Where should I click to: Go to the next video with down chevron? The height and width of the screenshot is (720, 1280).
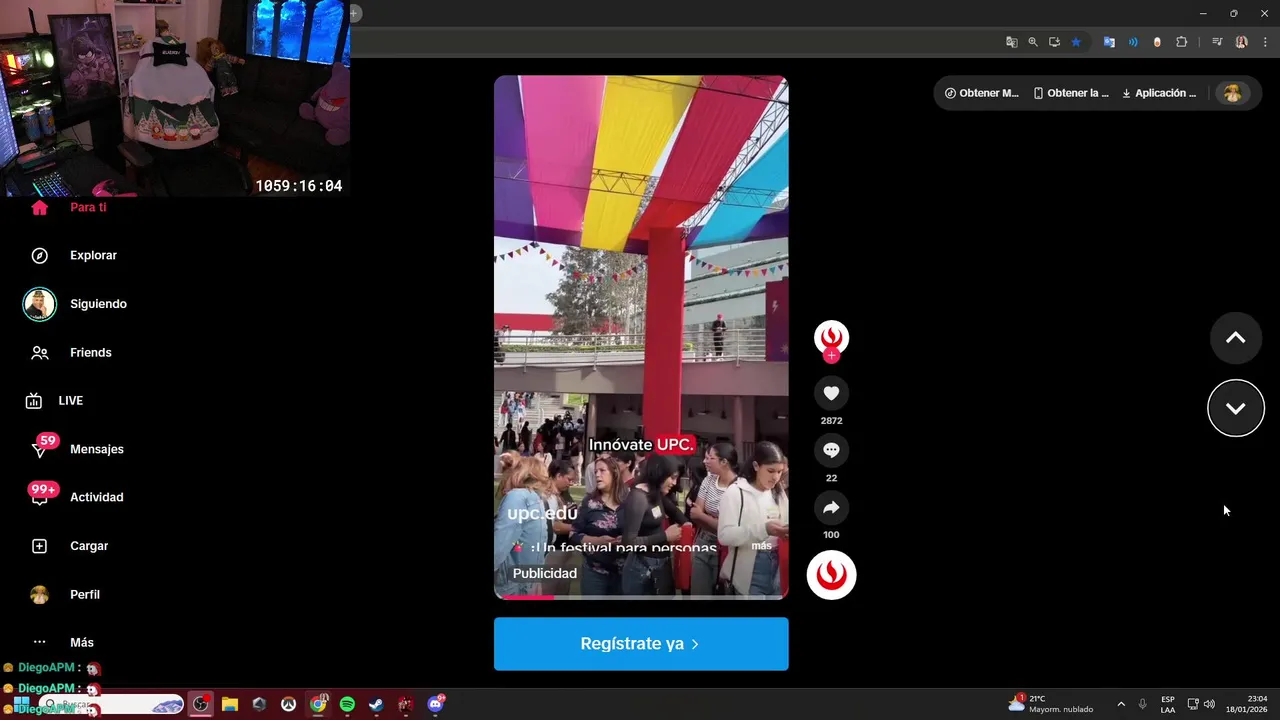[1236, 408]
